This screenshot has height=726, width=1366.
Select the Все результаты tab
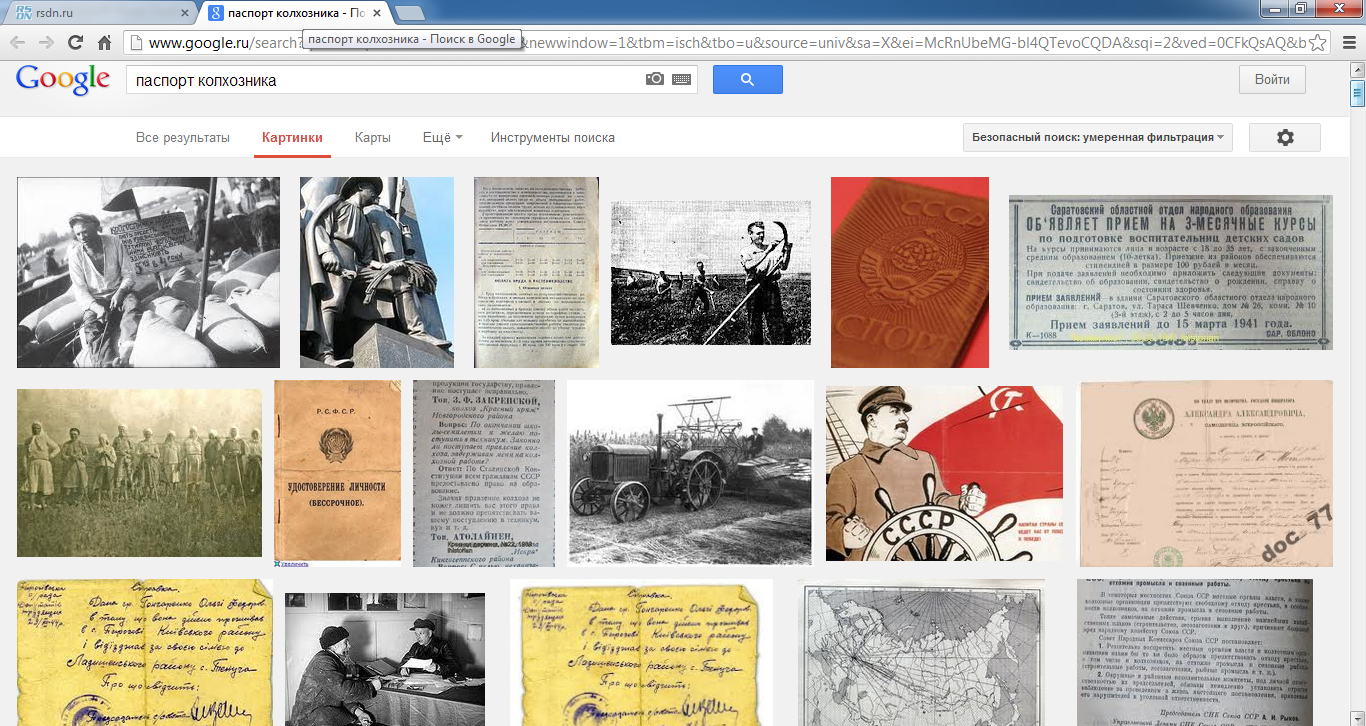click(x=183, y=138)
